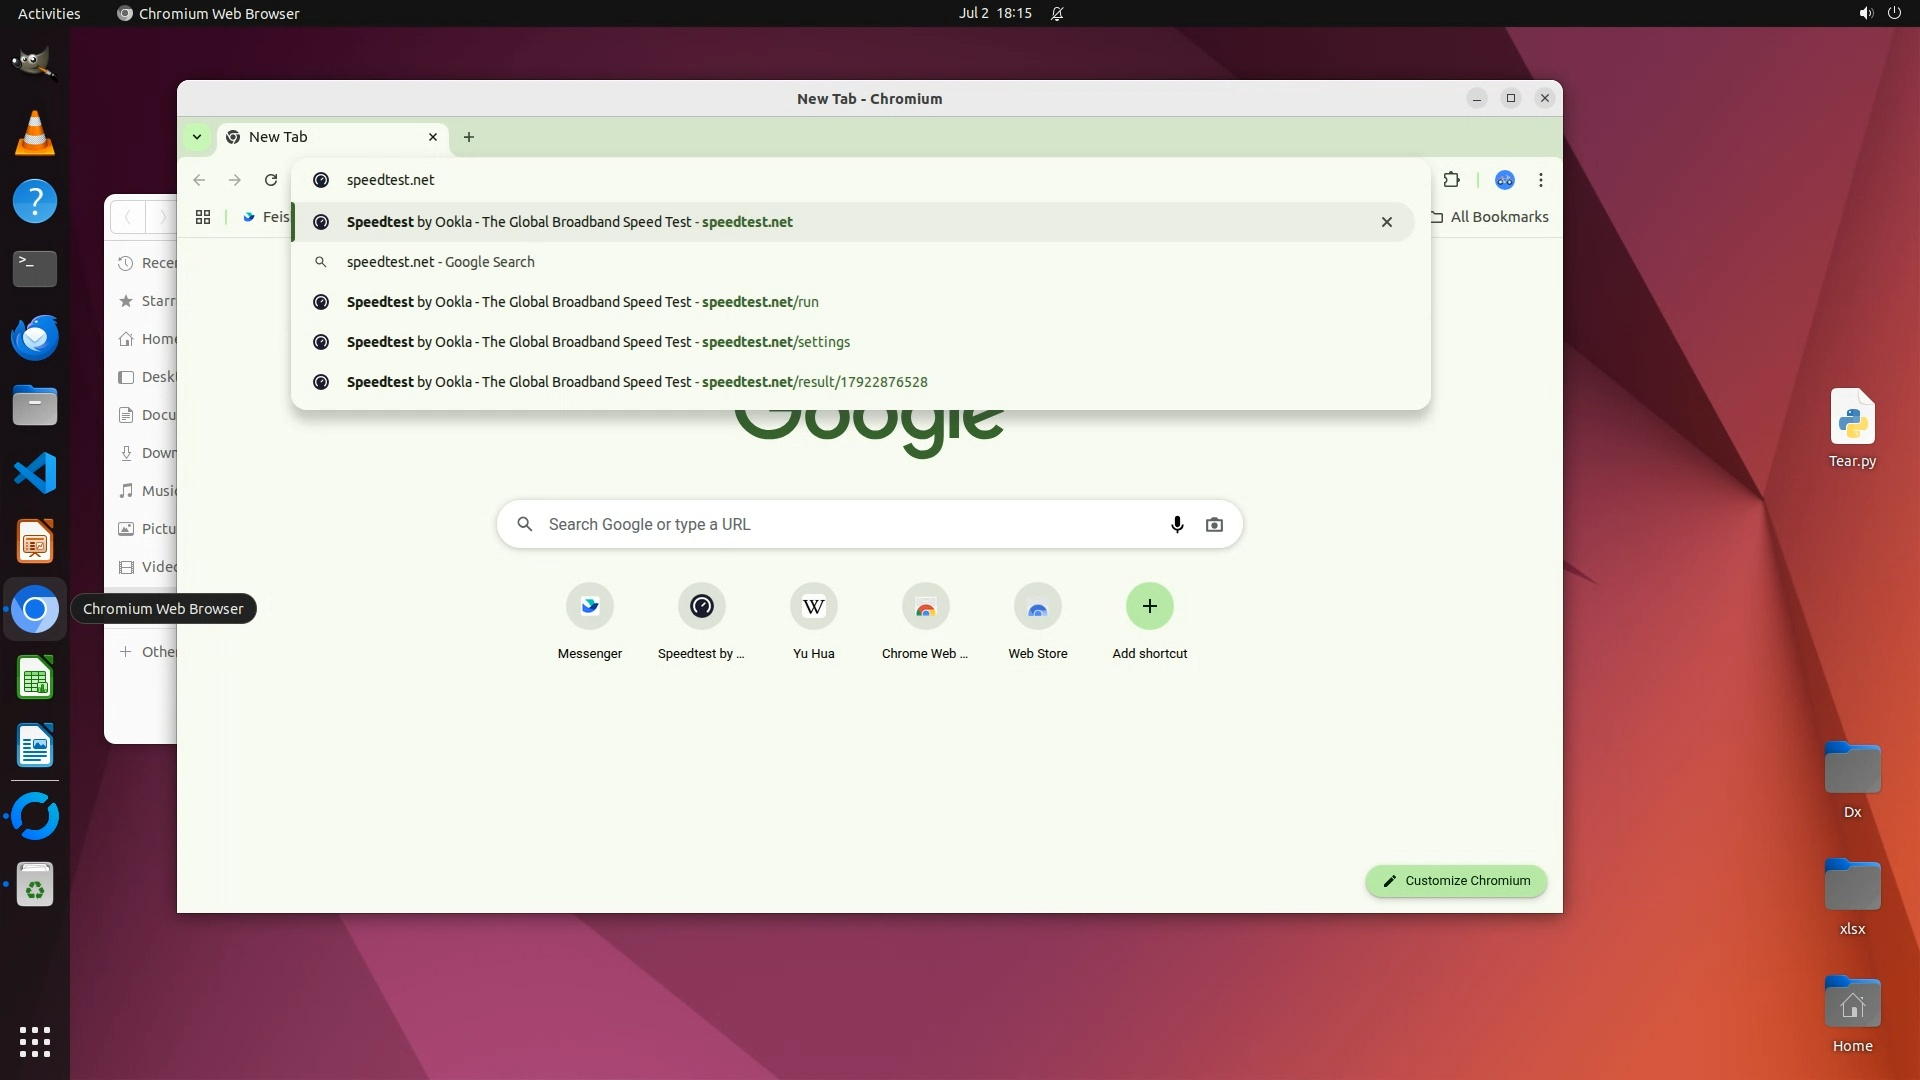
Task: Open the Speedtest shortcut tile
Action: 701,606
